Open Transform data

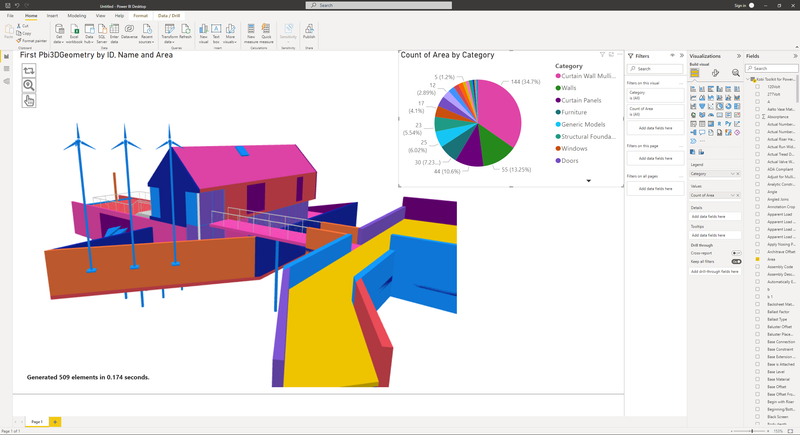point(169,33)
